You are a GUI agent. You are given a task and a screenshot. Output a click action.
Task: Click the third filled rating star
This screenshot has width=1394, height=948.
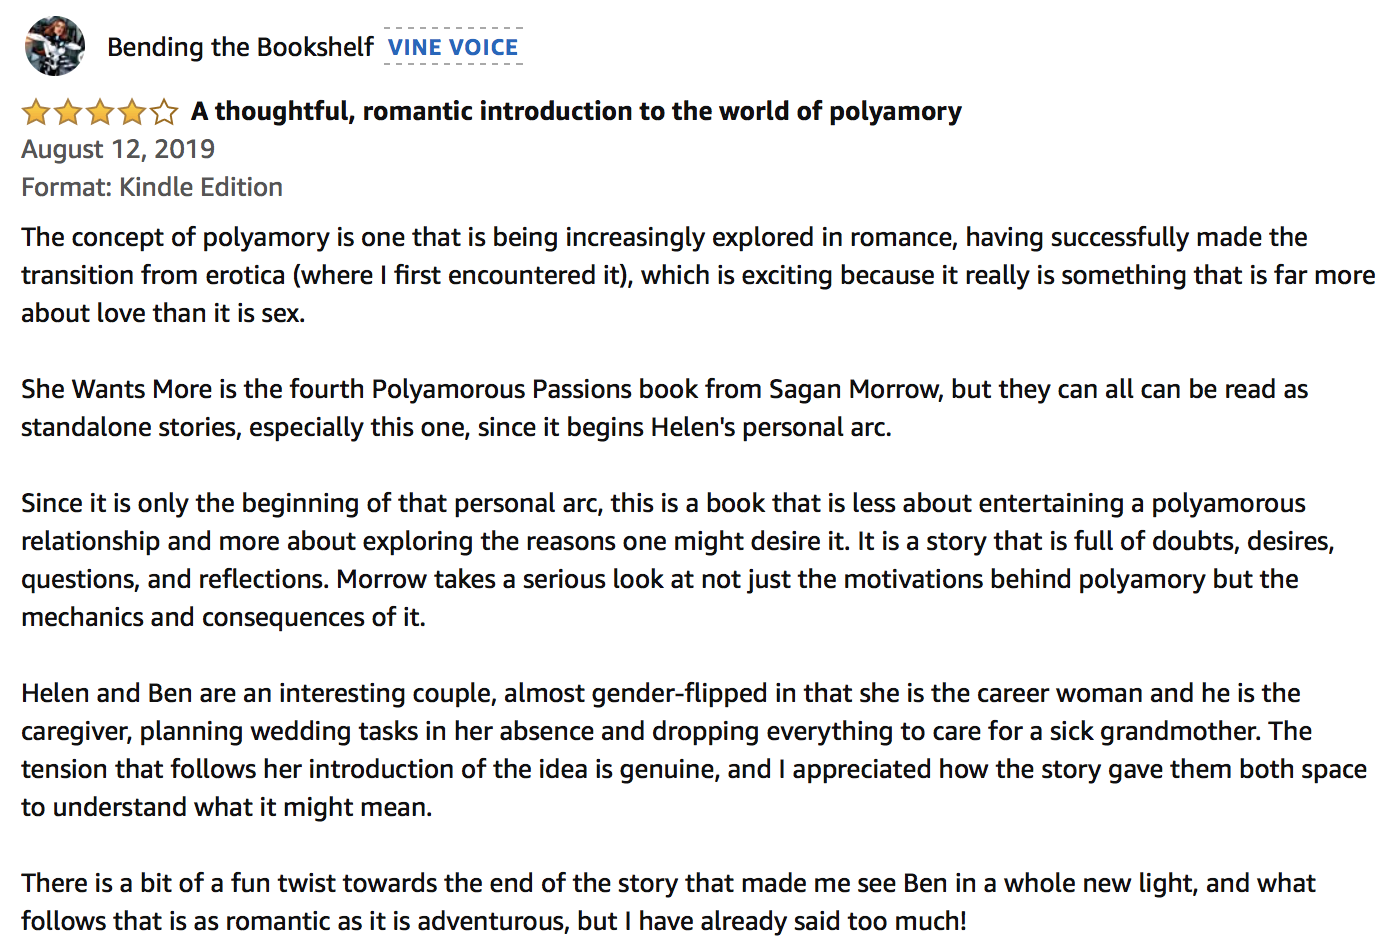click(100, 111)
